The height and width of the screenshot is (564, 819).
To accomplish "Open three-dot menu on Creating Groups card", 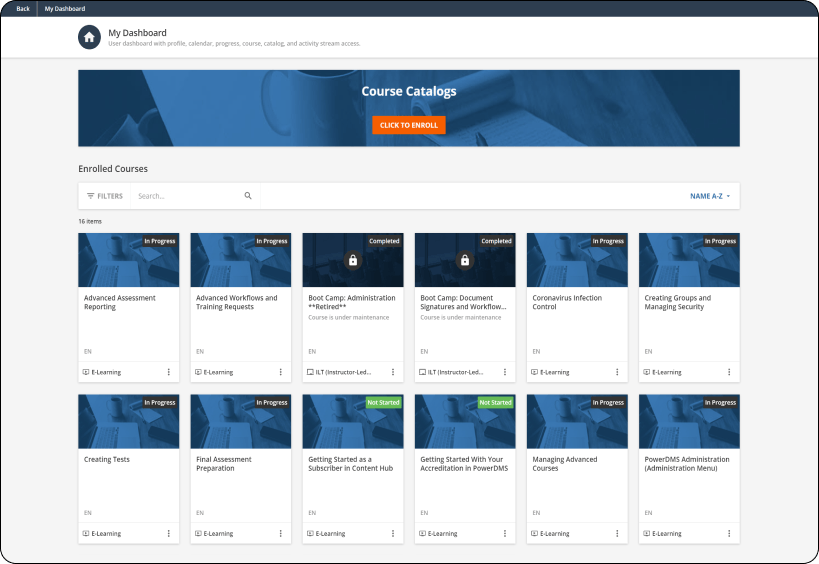I will (728, 372).
